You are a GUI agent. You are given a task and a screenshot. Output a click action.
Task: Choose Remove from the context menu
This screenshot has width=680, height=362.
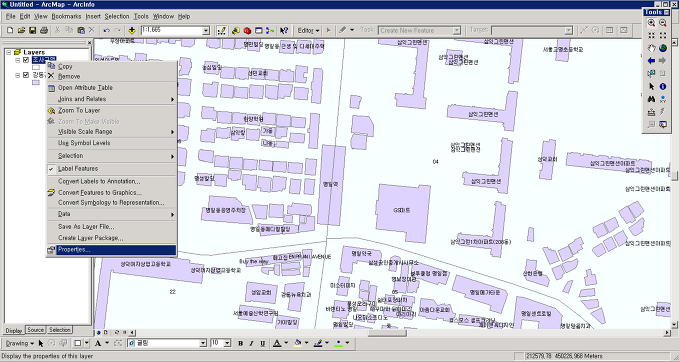(111, 76)
